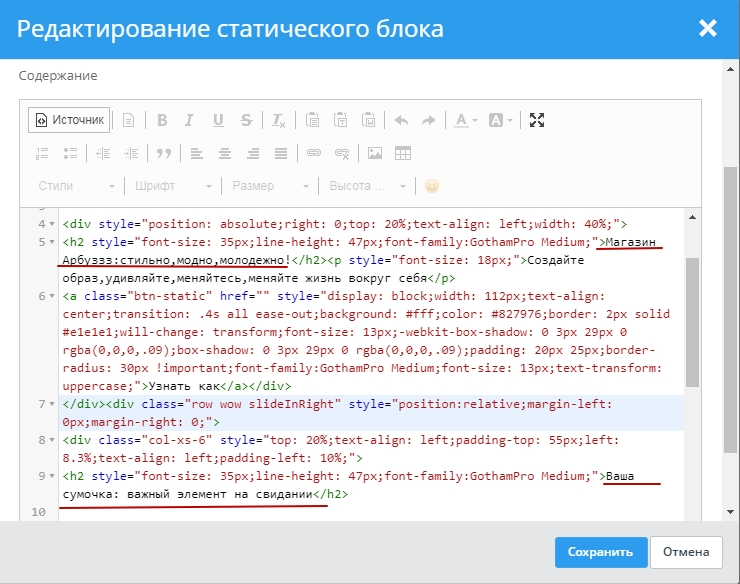This screenshot has width=740, height=584.
Task: Collapse code fold arrow on line 5
Action: (x=53, y=242)
